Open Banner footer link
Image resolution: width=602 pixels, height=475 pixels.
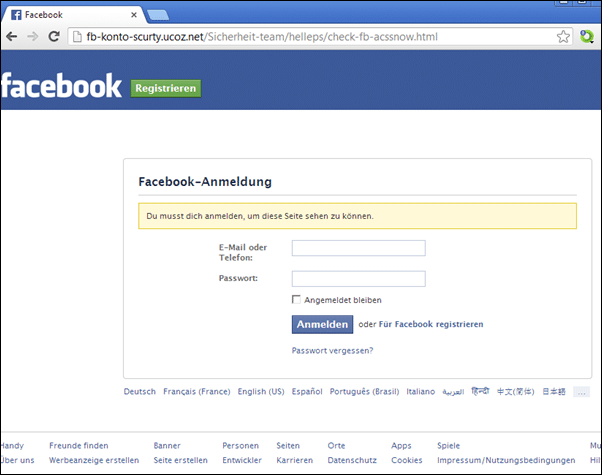pyautogui.click(x=167, y=446)
